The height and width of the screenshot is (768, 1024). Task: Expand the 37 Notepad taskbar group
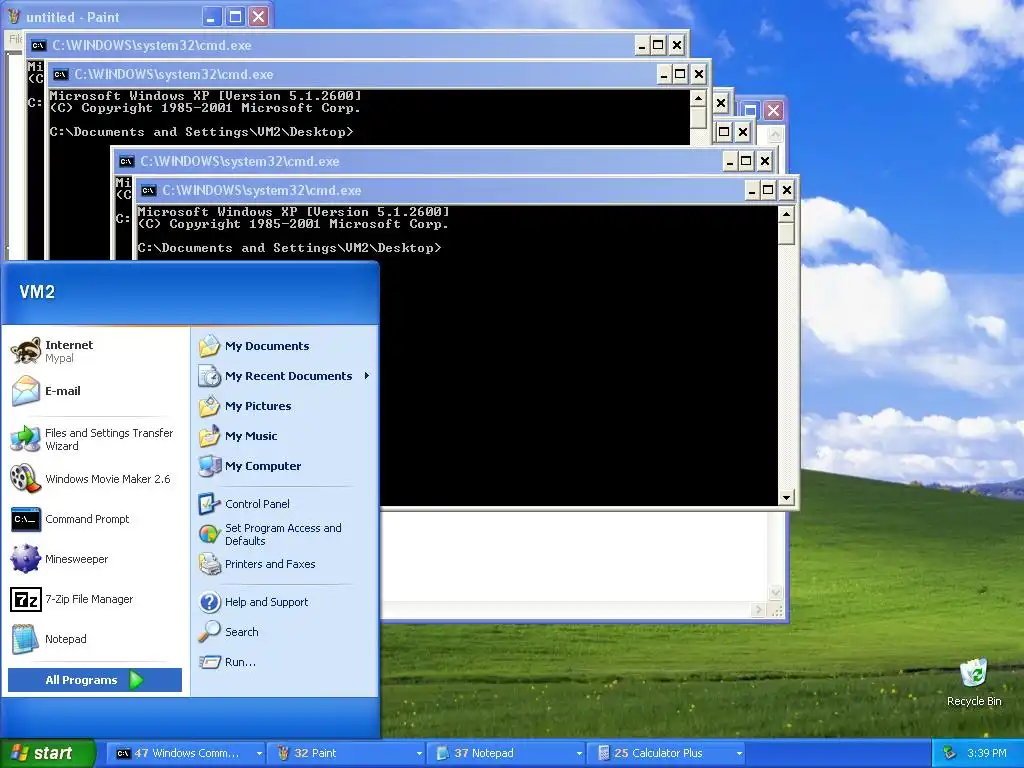[x=506, y=753]
